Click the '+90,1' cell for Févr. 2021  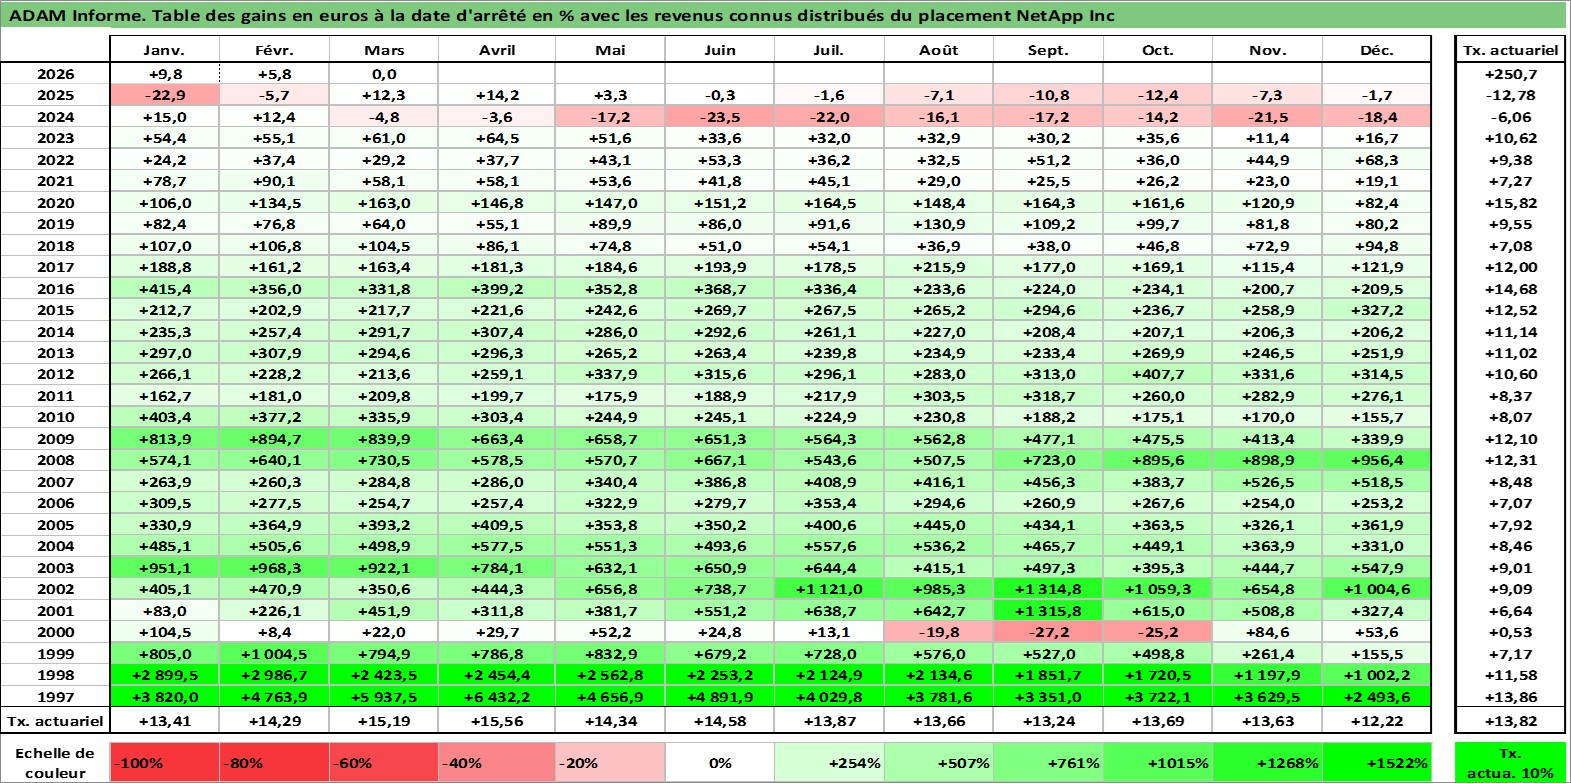coord(274,181)
